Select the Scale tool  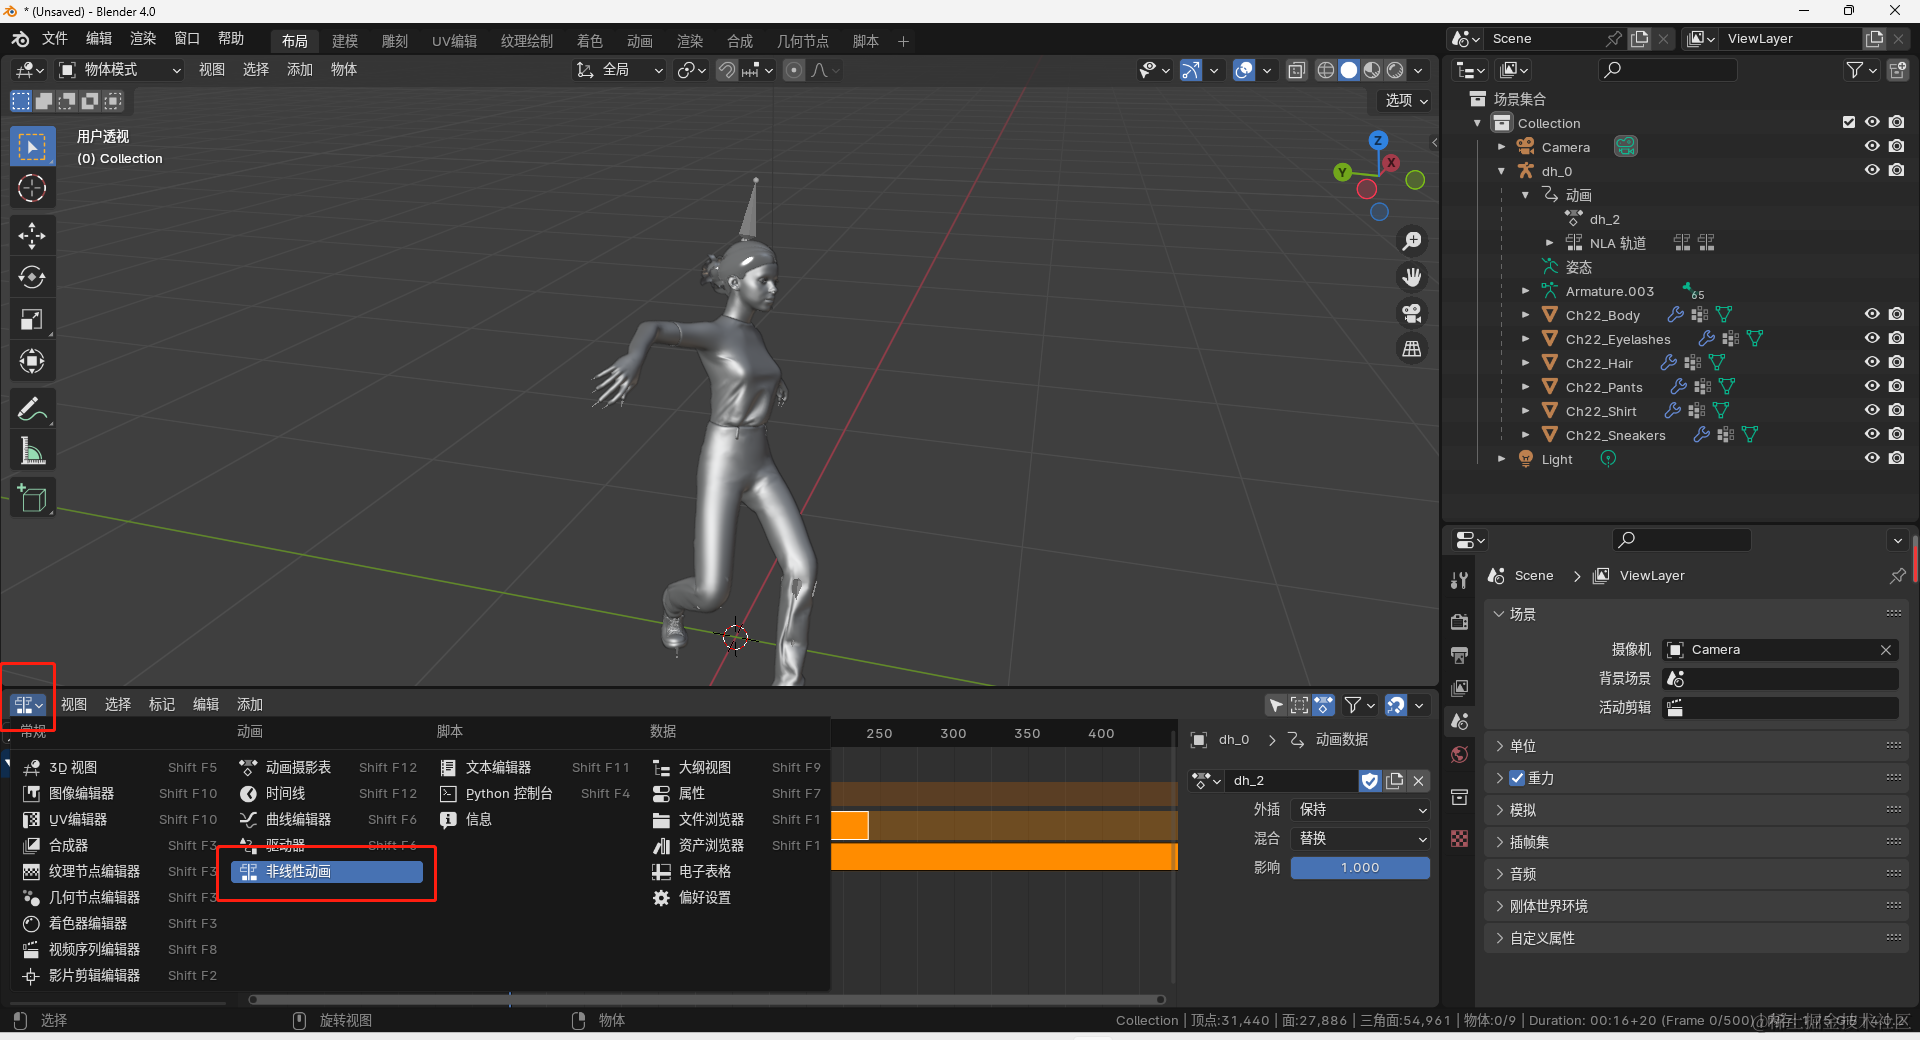click(32, 319)
